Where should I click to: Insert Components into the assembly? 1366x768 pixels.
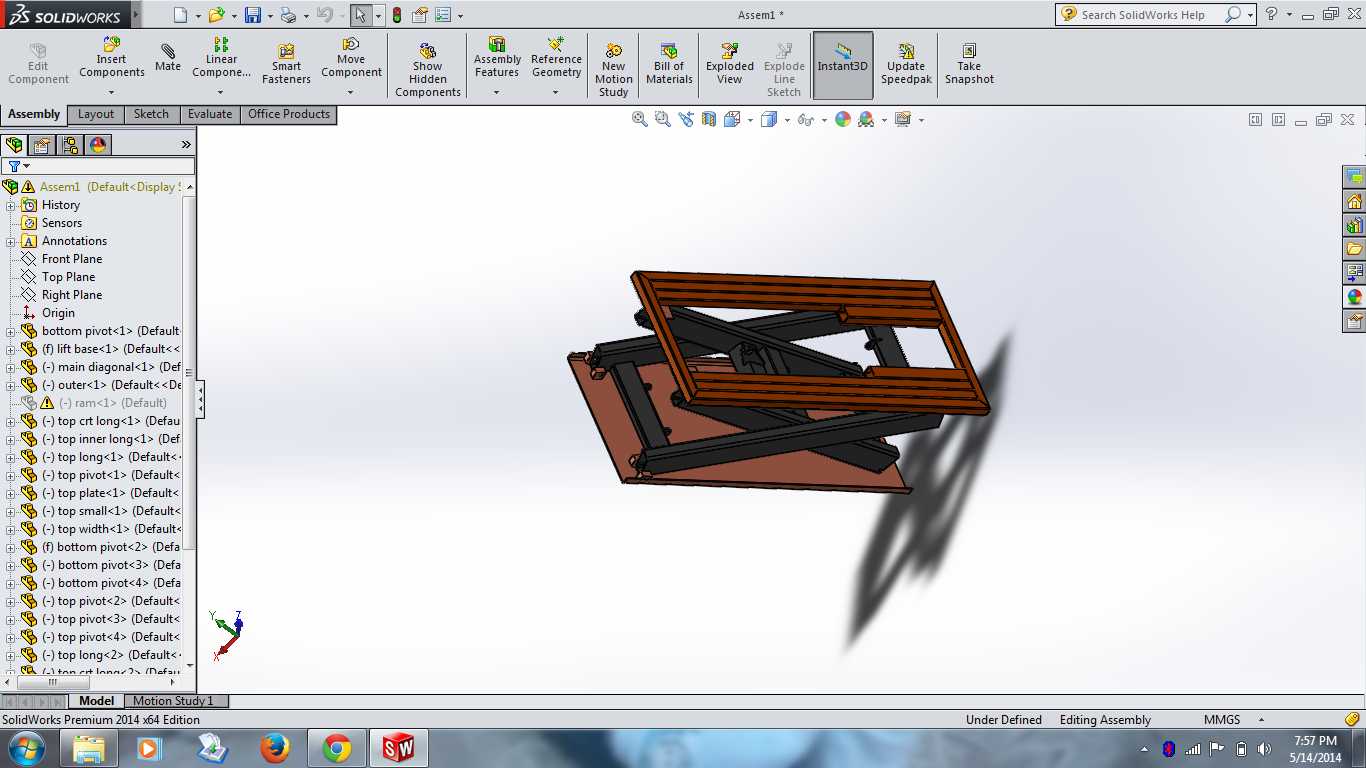pos(112,58)
